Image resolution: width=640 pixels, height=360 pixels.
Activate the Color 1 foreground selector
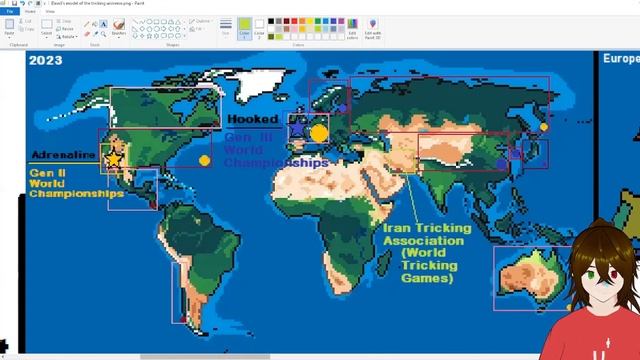(x=244, y=29)
